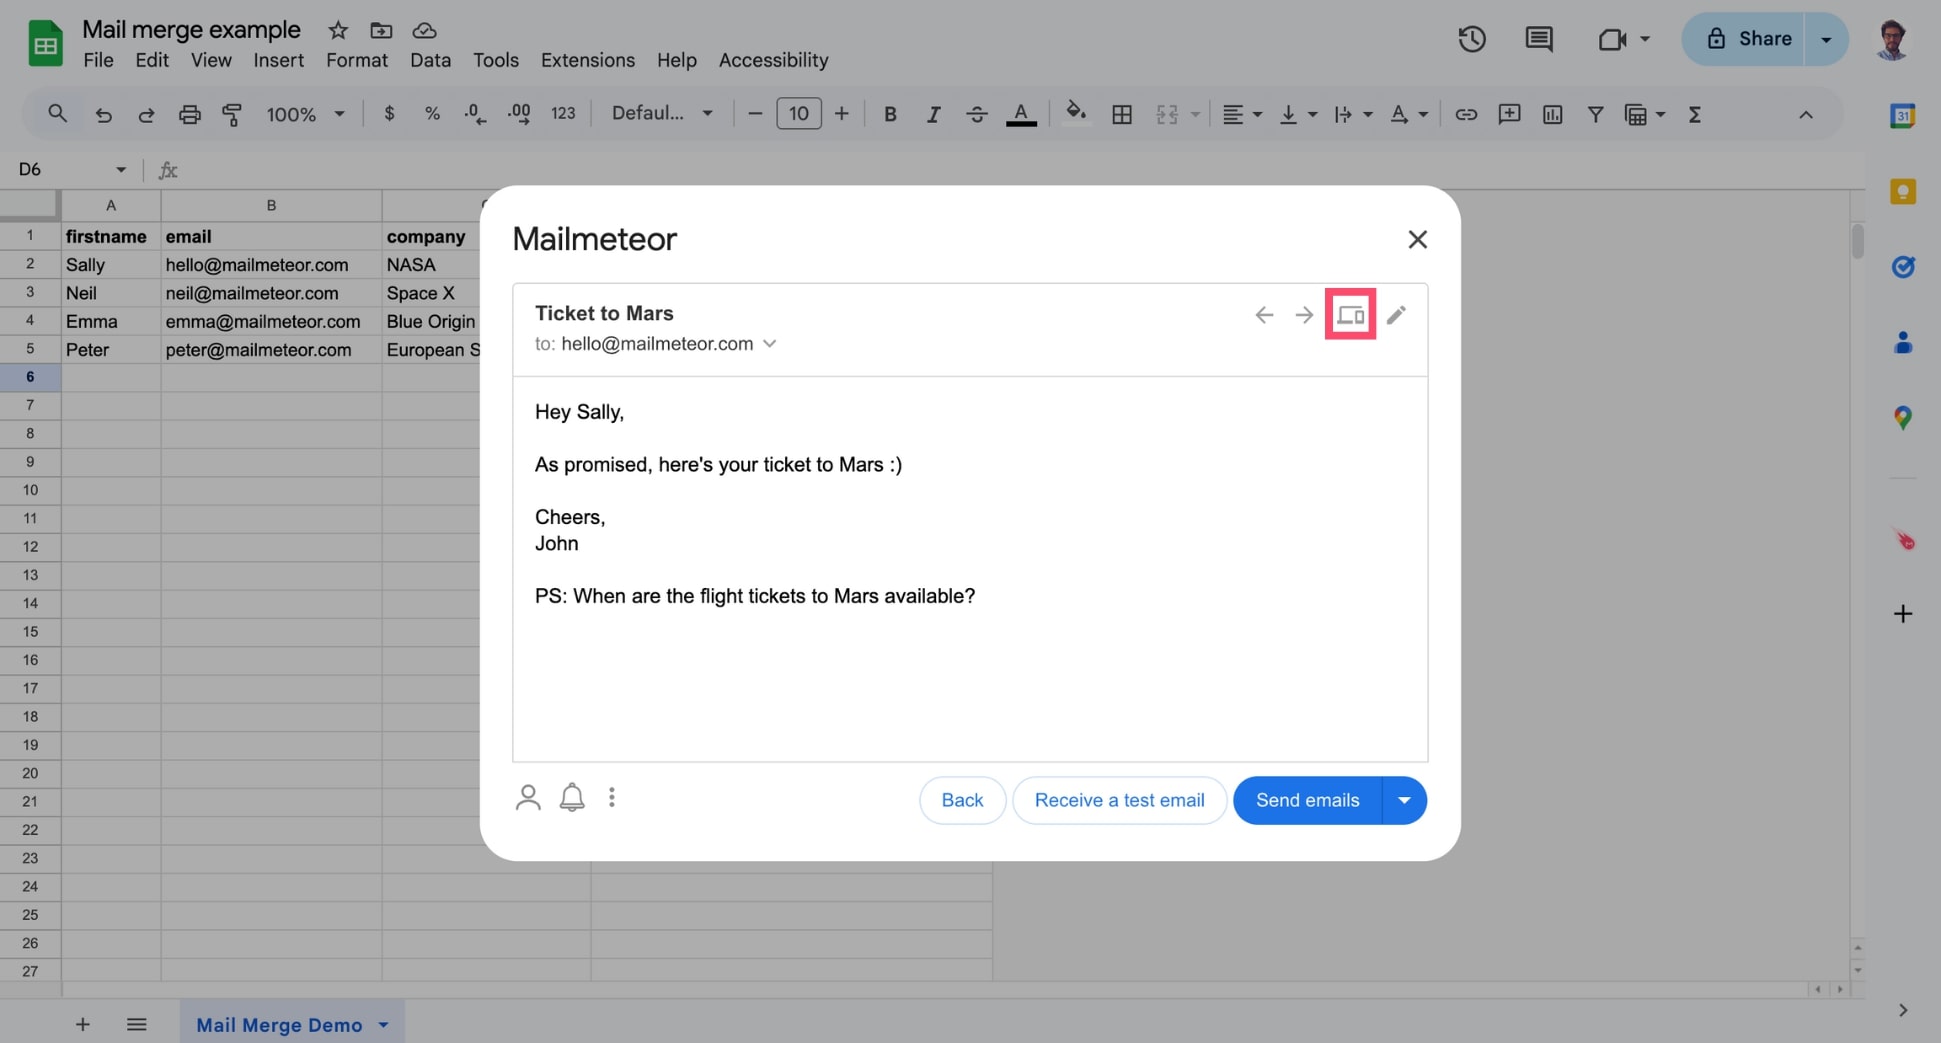This screenshot has height=1043, width=1941.
Task: Format as currency dollar icon
Action: [x=389, y=114]
